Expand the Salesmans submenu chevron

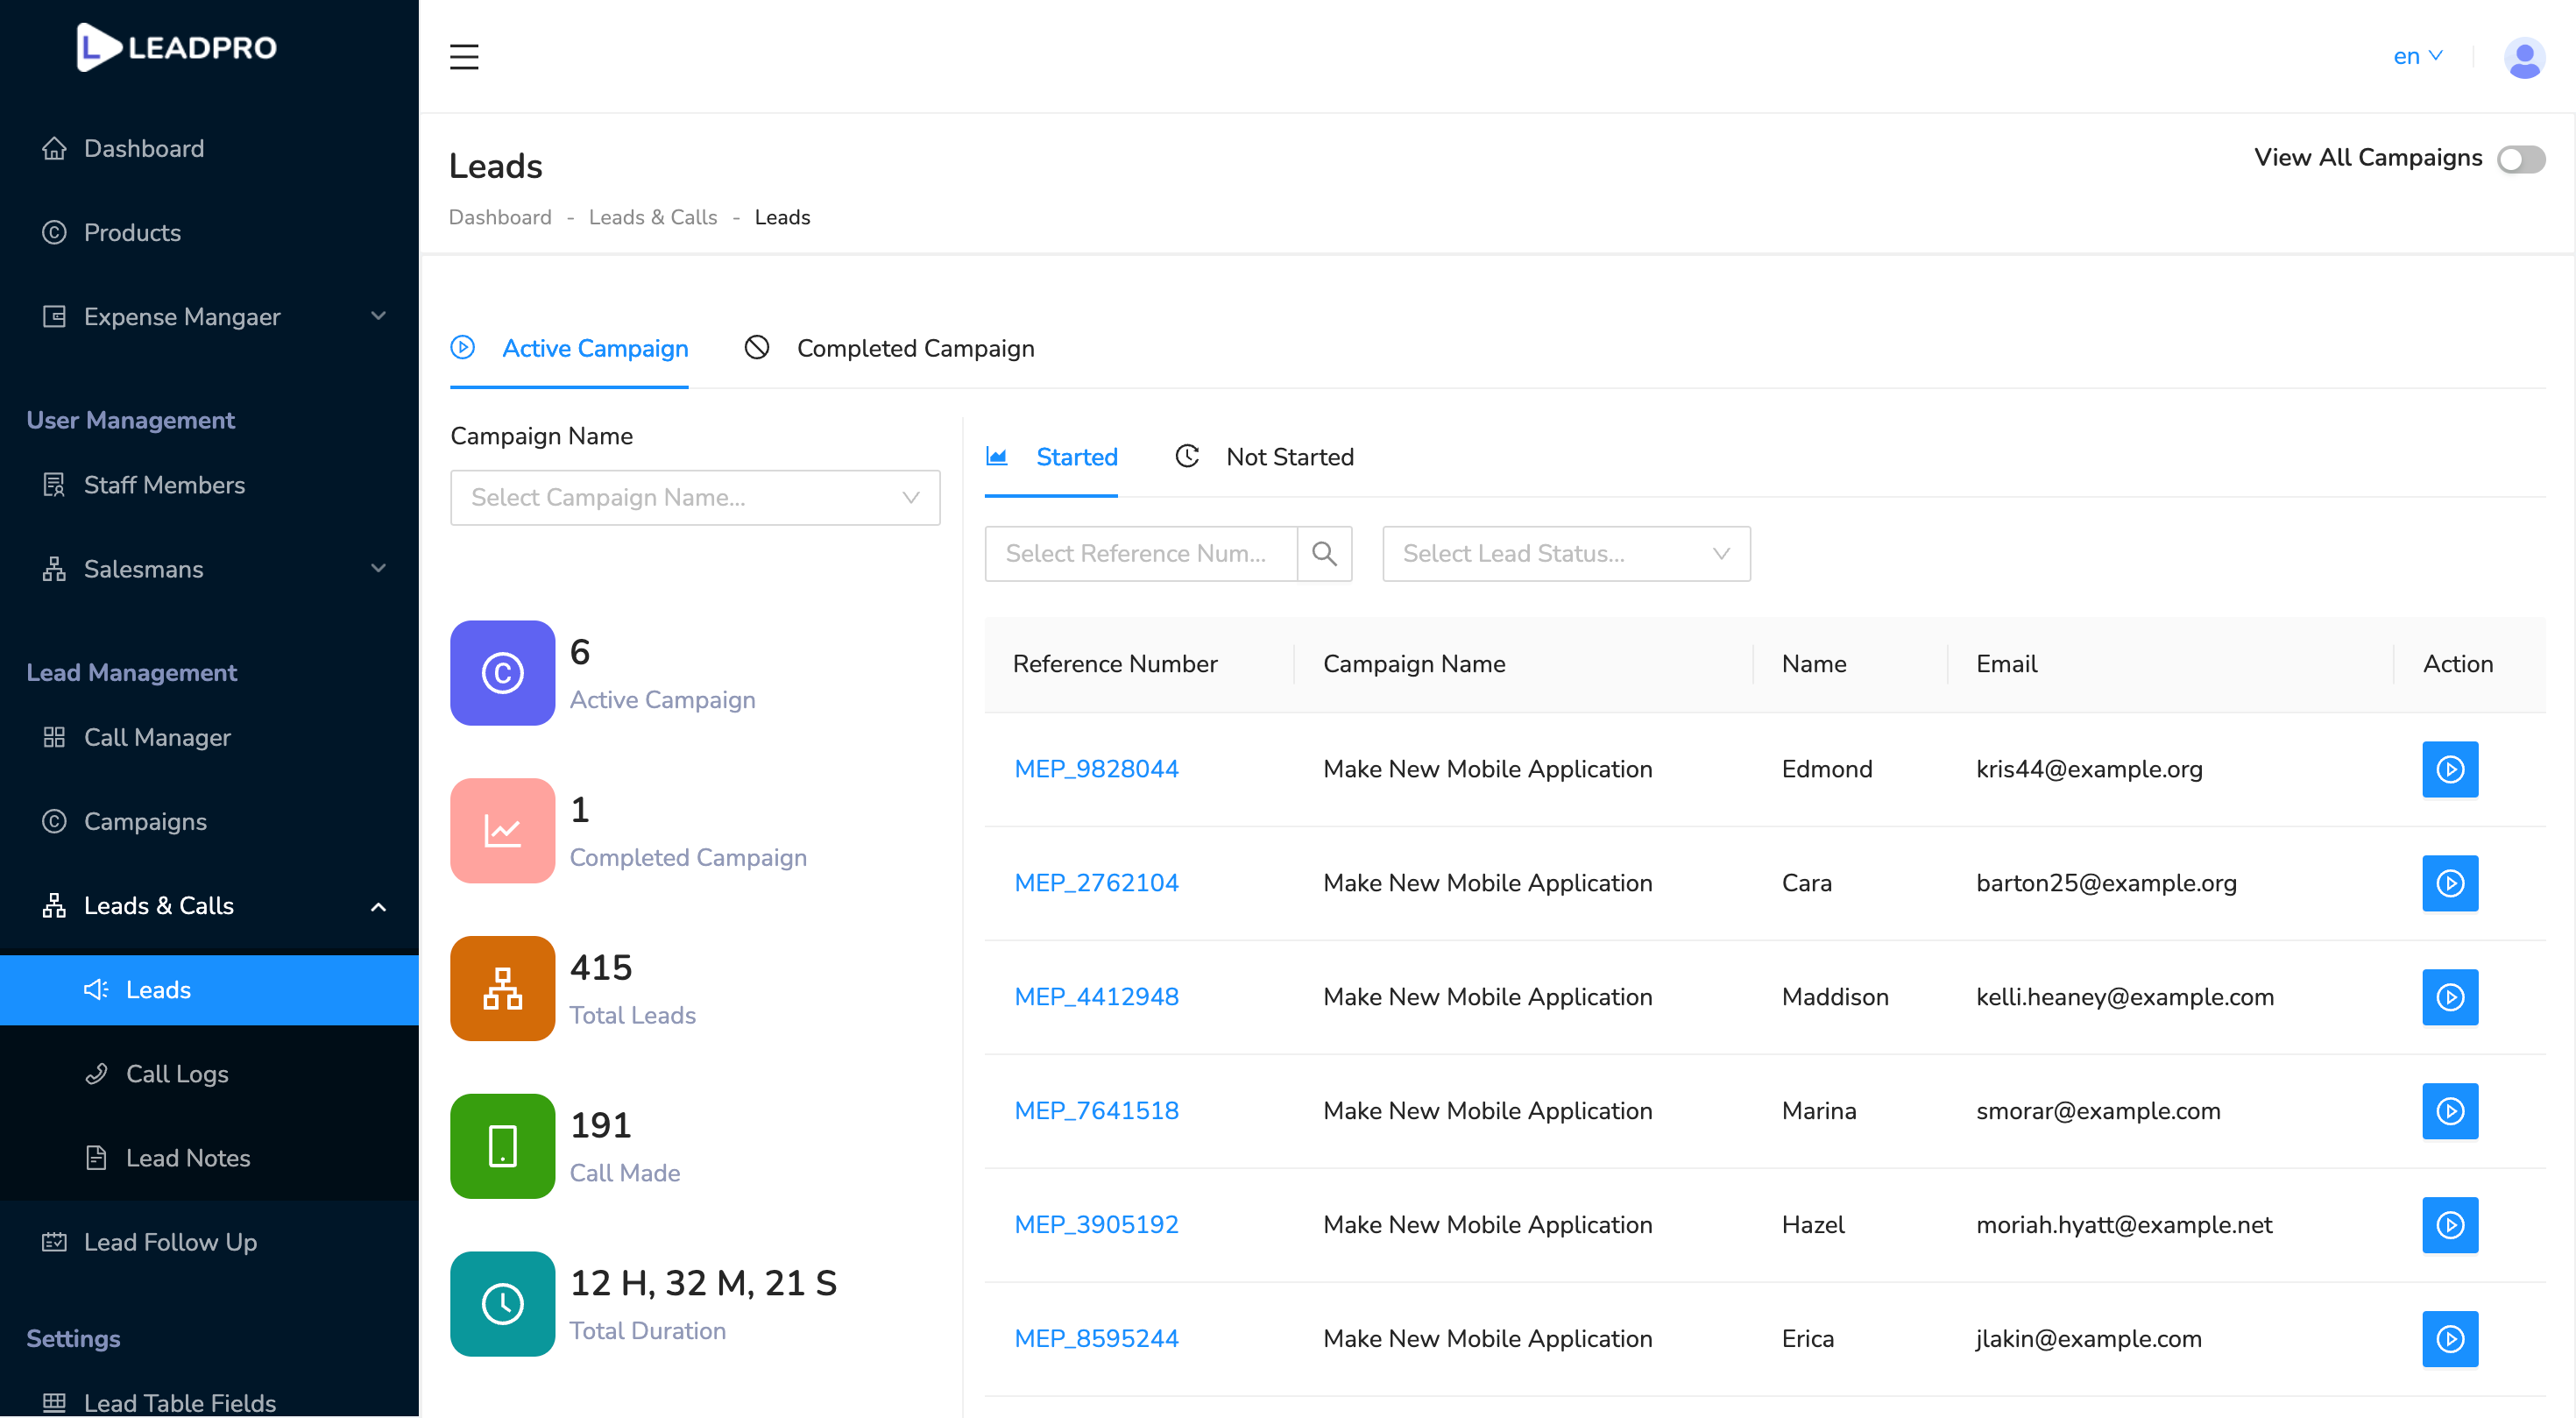click(x=378, y=568)
